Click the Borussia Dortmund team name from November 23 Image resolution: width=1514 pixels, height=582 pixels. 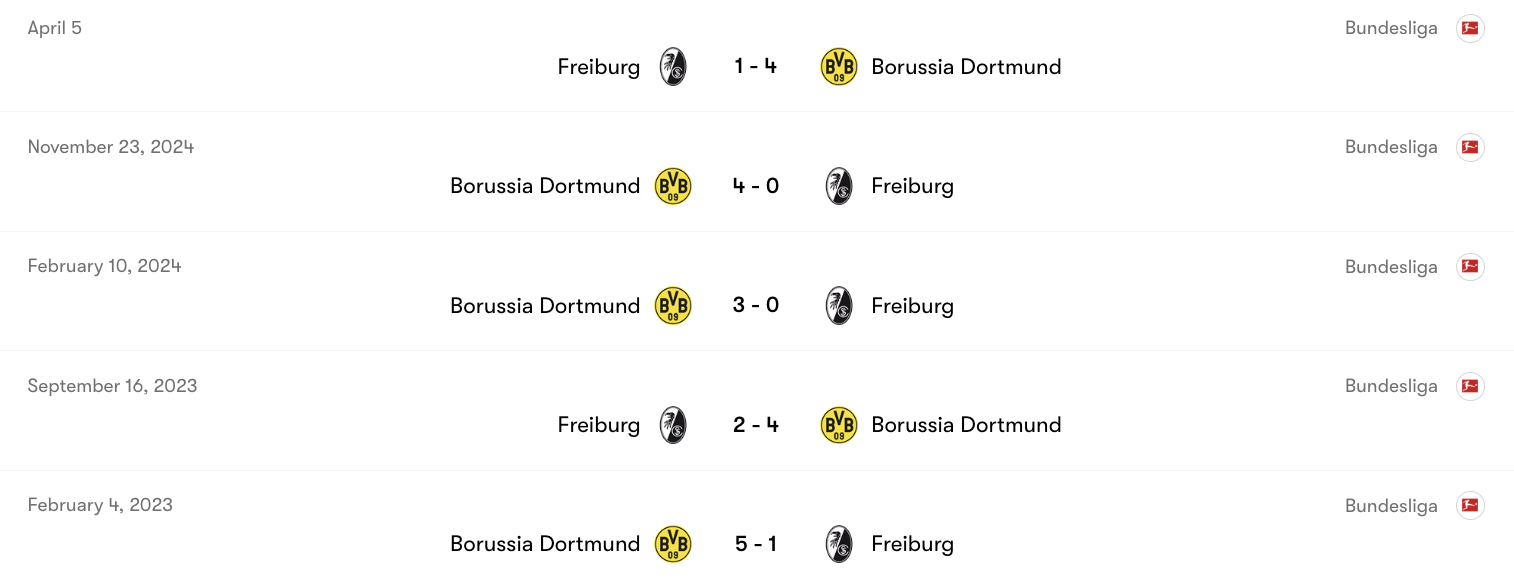pyautogui.click(x=545, y=186)
